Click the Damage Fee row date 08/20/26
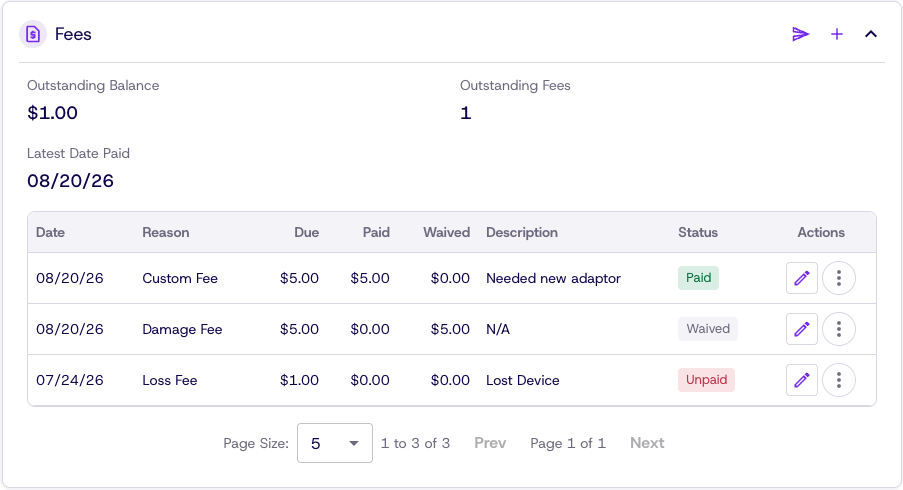This screenshot has height=490, width=903. pos(70,329)
